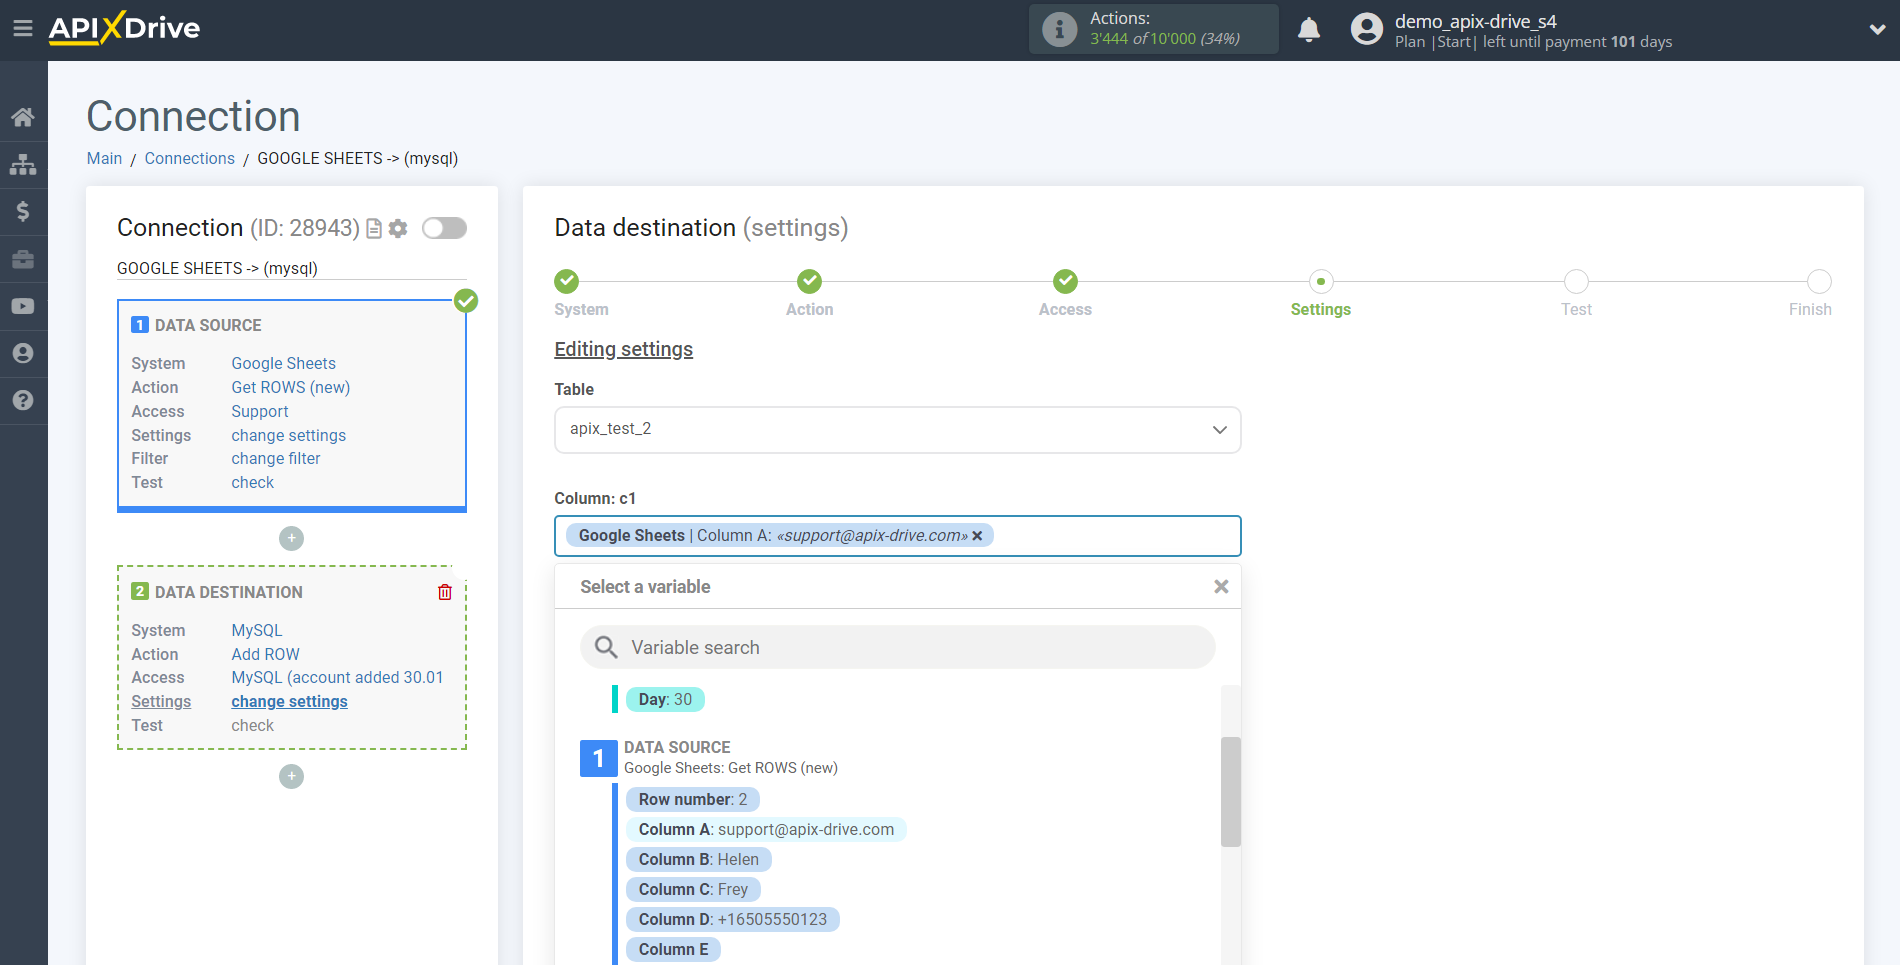Screen dimensions: 1900x965
Task: Close the Select a variable panel
Action: point(1221,587)
